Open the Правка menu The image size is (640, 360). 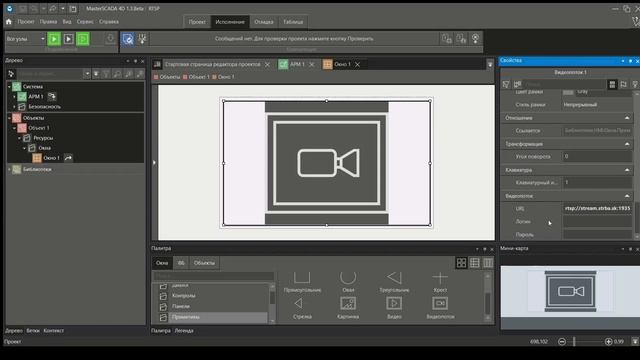pos(48,22)
